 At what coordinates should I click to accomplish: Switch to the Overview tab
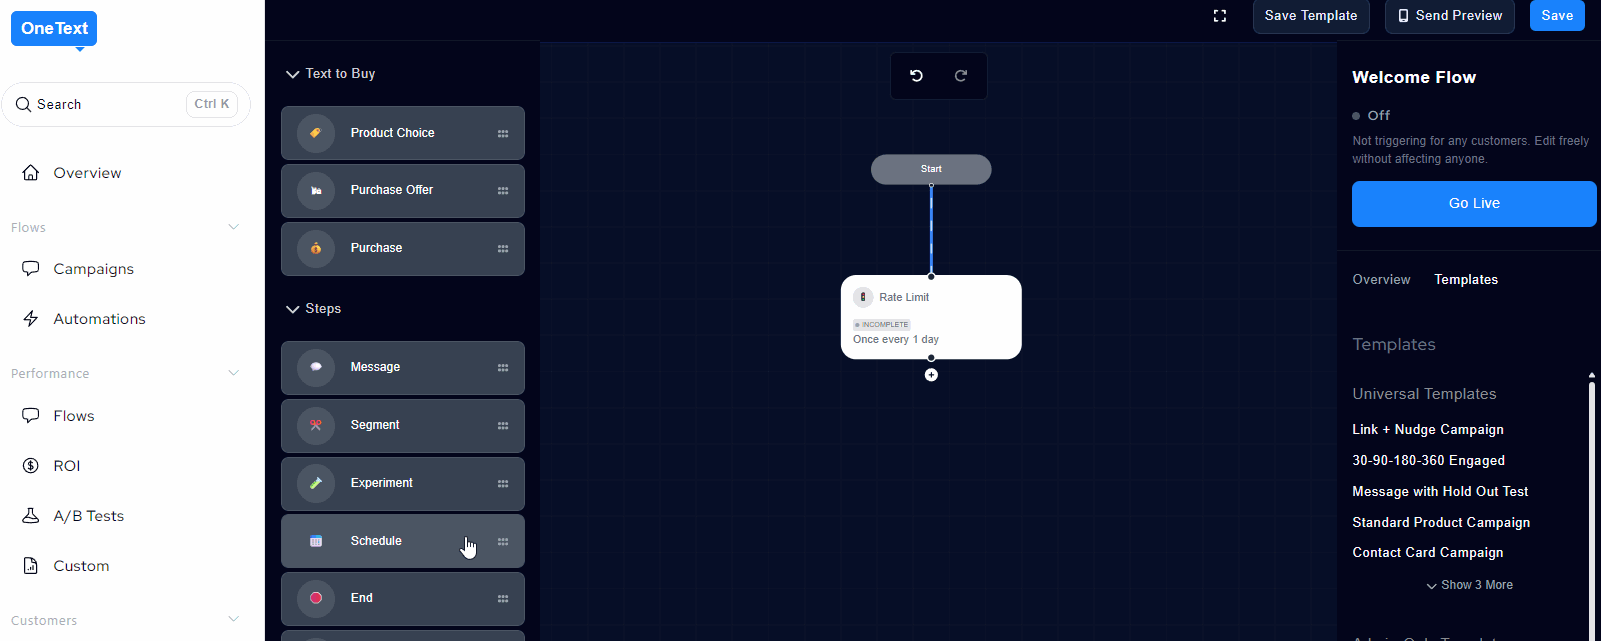(1381, 280)
